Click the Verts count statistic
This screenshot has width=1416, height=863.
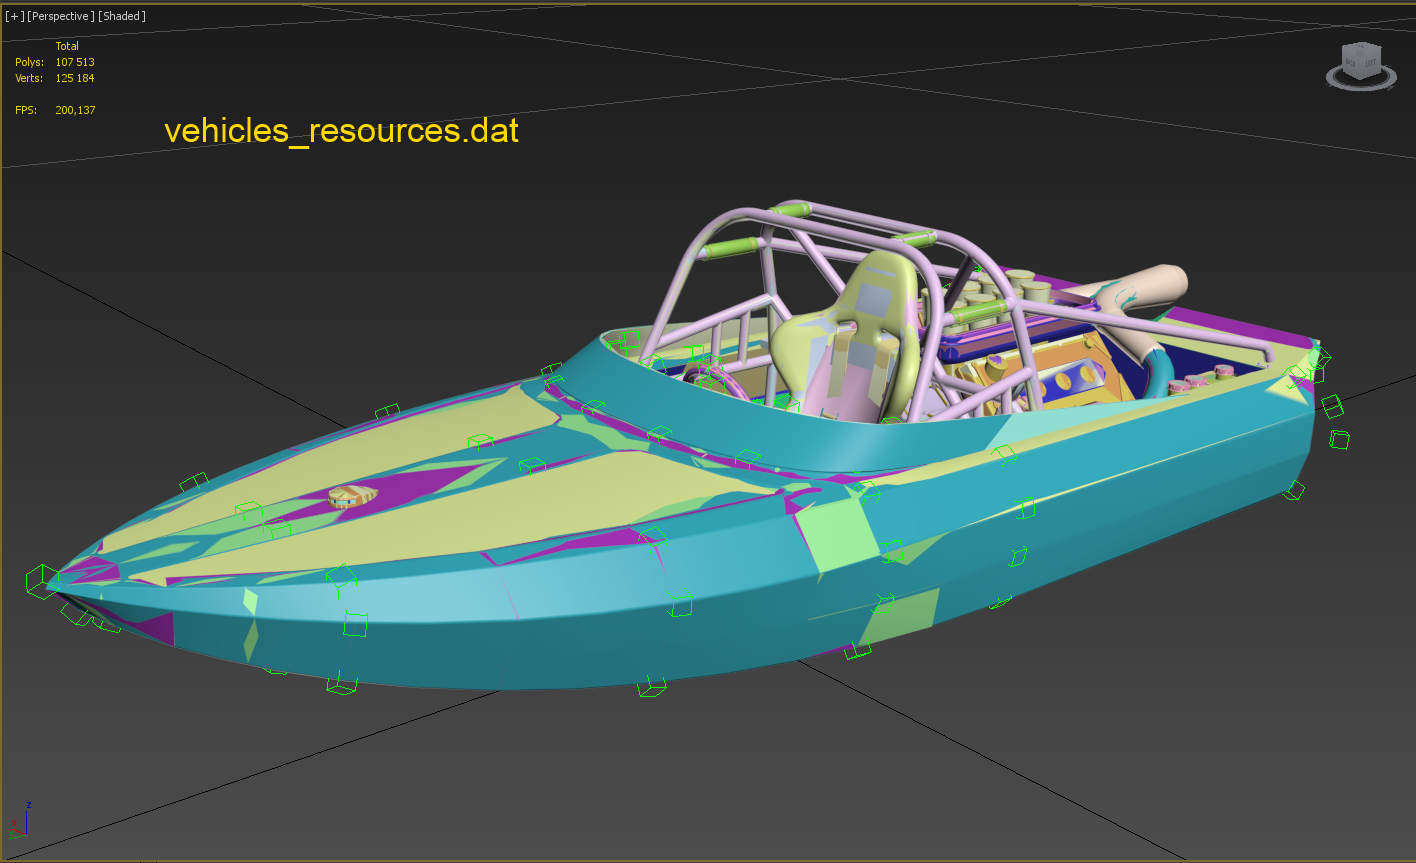74,78
